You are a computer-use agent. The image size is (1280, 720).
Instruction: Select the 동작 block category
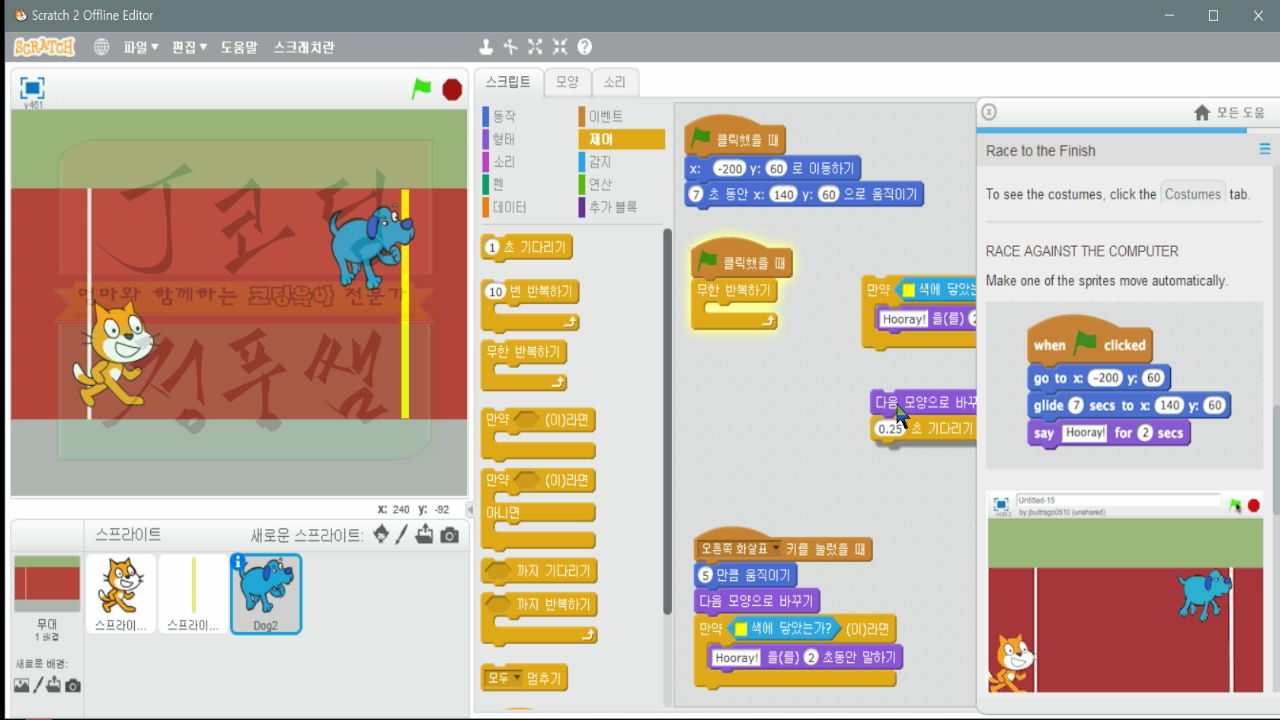pyautogui.click(x=525, y=116)
